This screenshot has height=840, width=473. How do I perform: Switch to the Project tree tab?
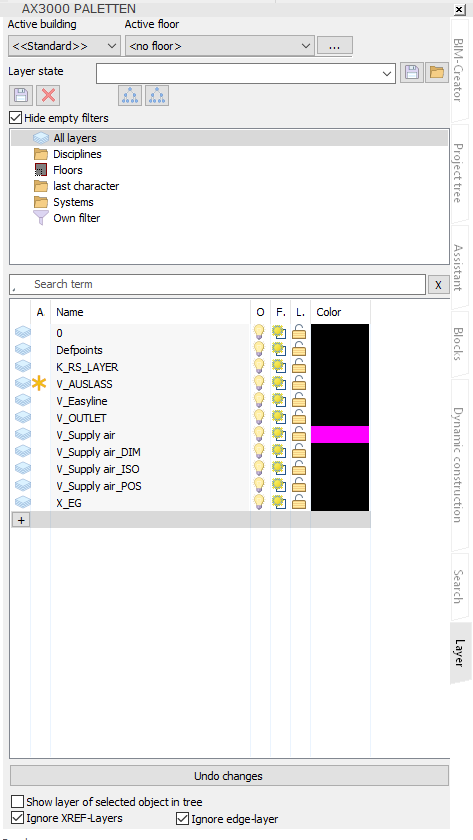click(459, 172)
